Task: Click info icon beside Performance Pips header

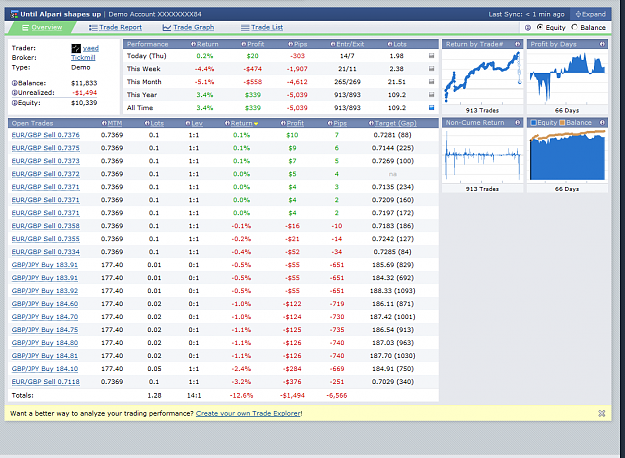Action: 291,44
